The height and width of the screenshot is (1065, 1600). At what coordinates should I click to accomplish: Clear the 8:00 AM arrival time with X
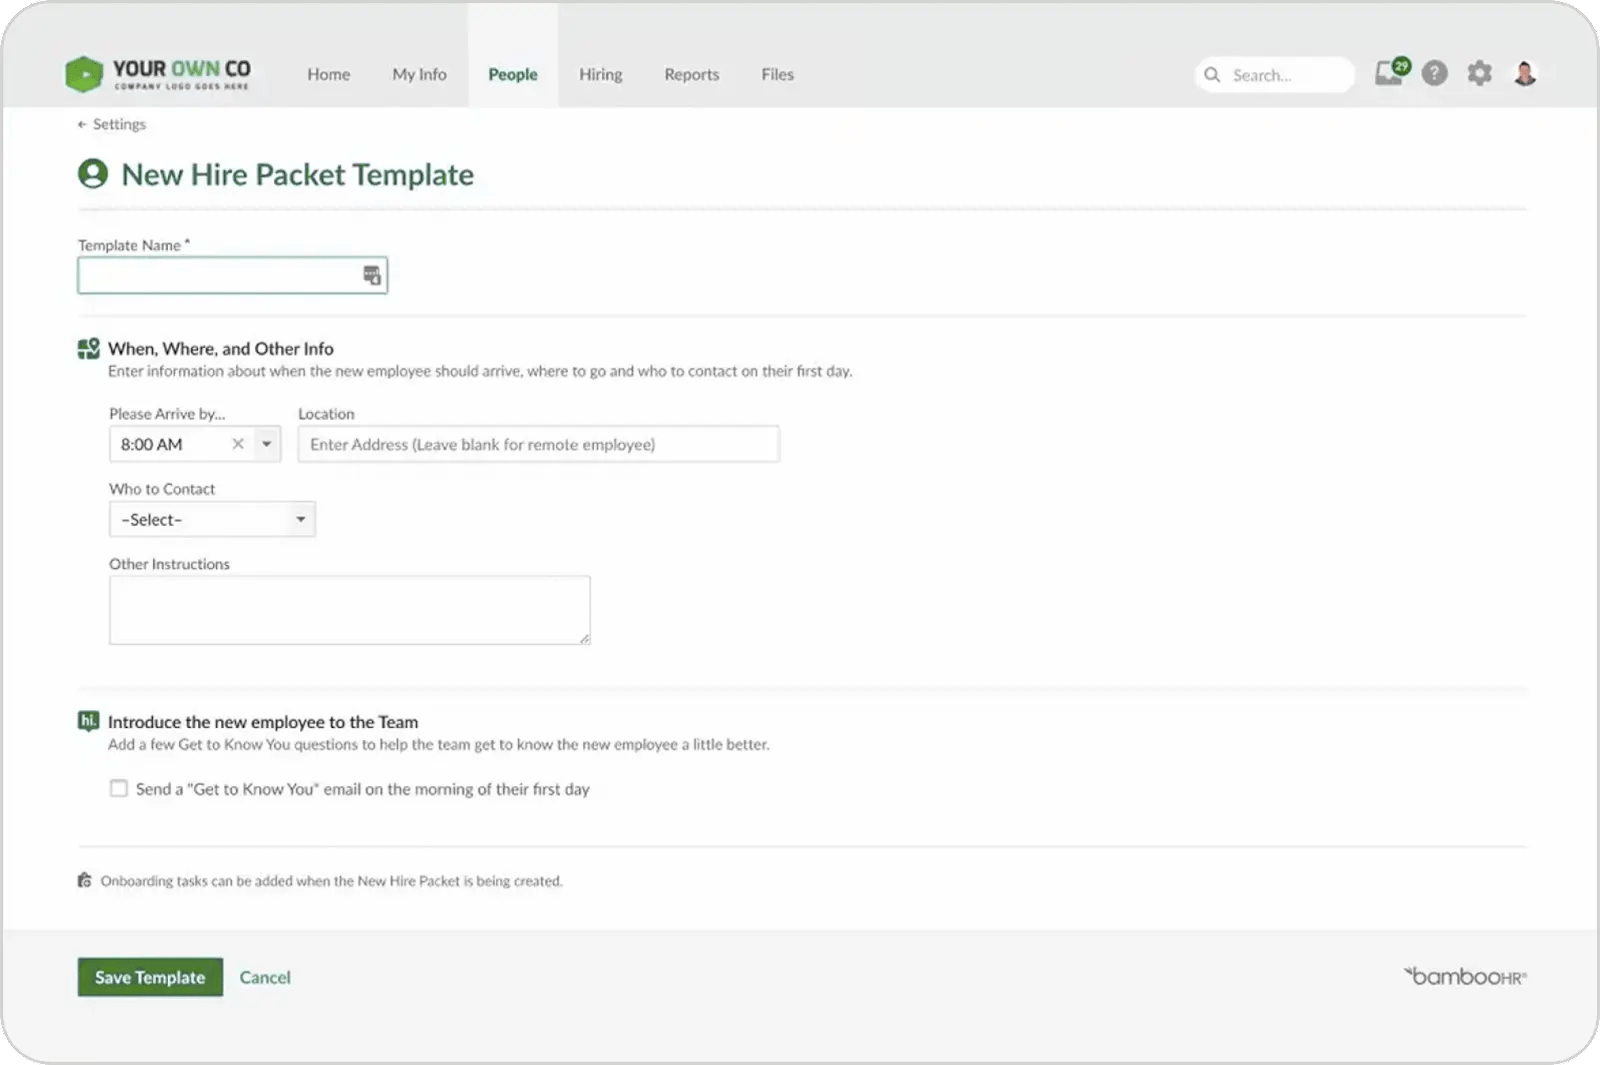(238, 443)
